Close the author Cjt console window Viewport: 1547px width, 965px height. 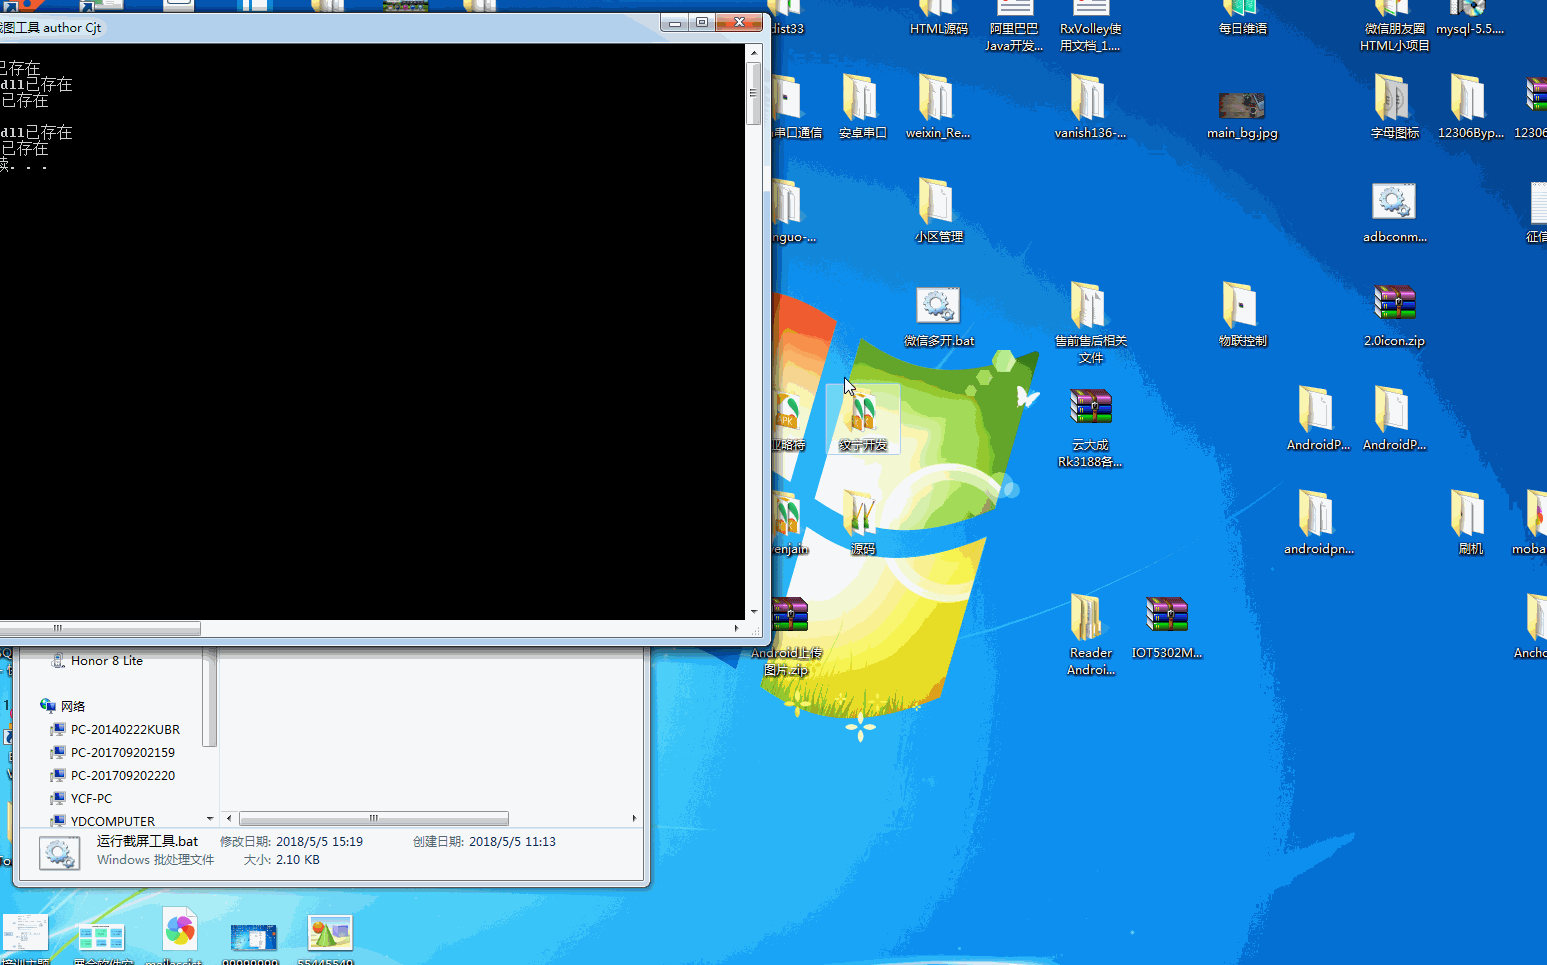(739, 22)
